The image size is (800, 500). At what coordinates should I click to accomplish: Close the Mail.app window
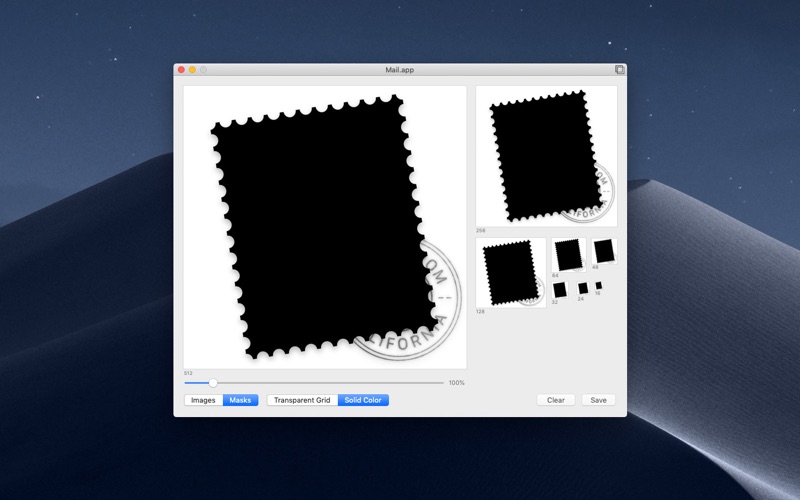pyautogui.click(x=181, y=70)
